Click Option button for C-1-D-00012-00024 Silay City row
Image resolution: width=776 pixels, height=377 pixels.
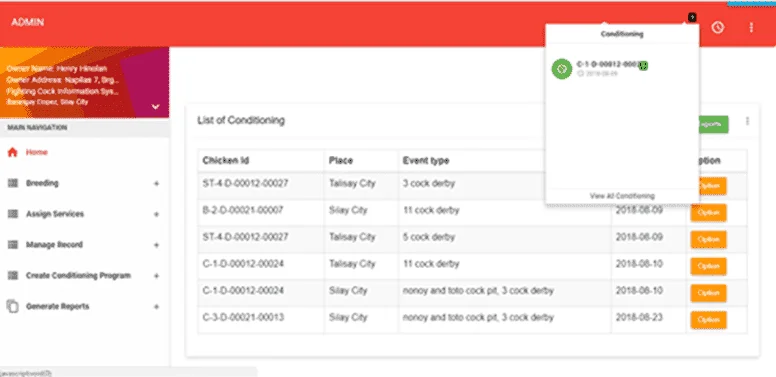tap(708, 293)
